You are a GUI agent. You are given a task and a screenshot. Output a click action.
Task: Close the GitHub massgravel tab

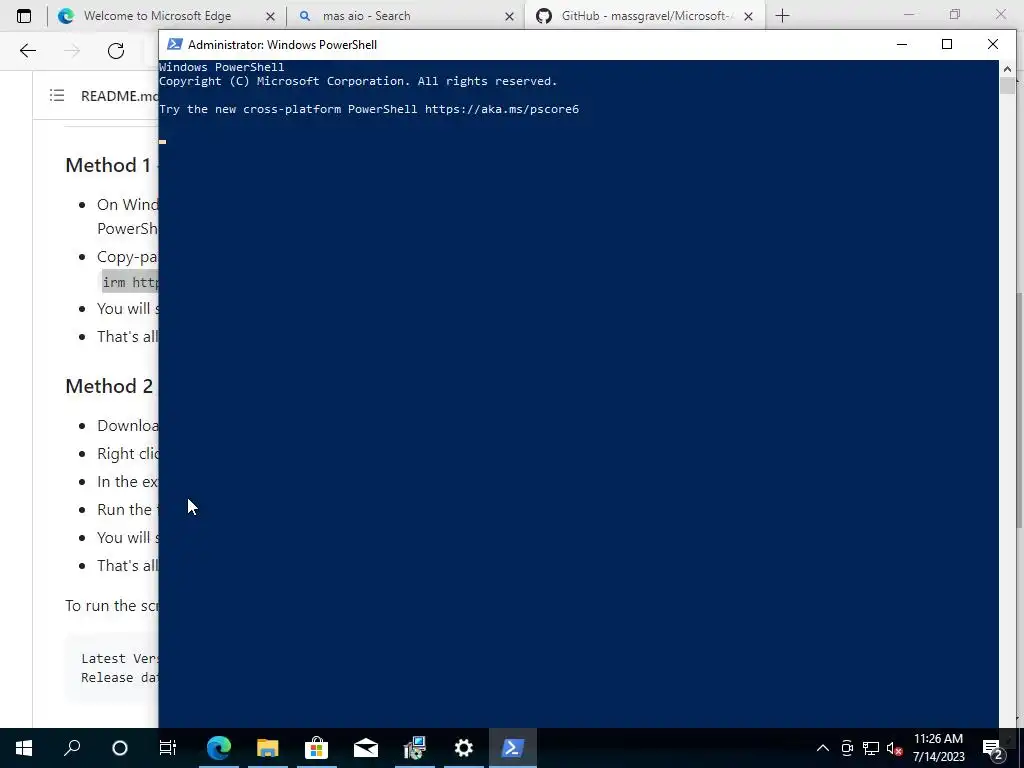coord(748,16)
